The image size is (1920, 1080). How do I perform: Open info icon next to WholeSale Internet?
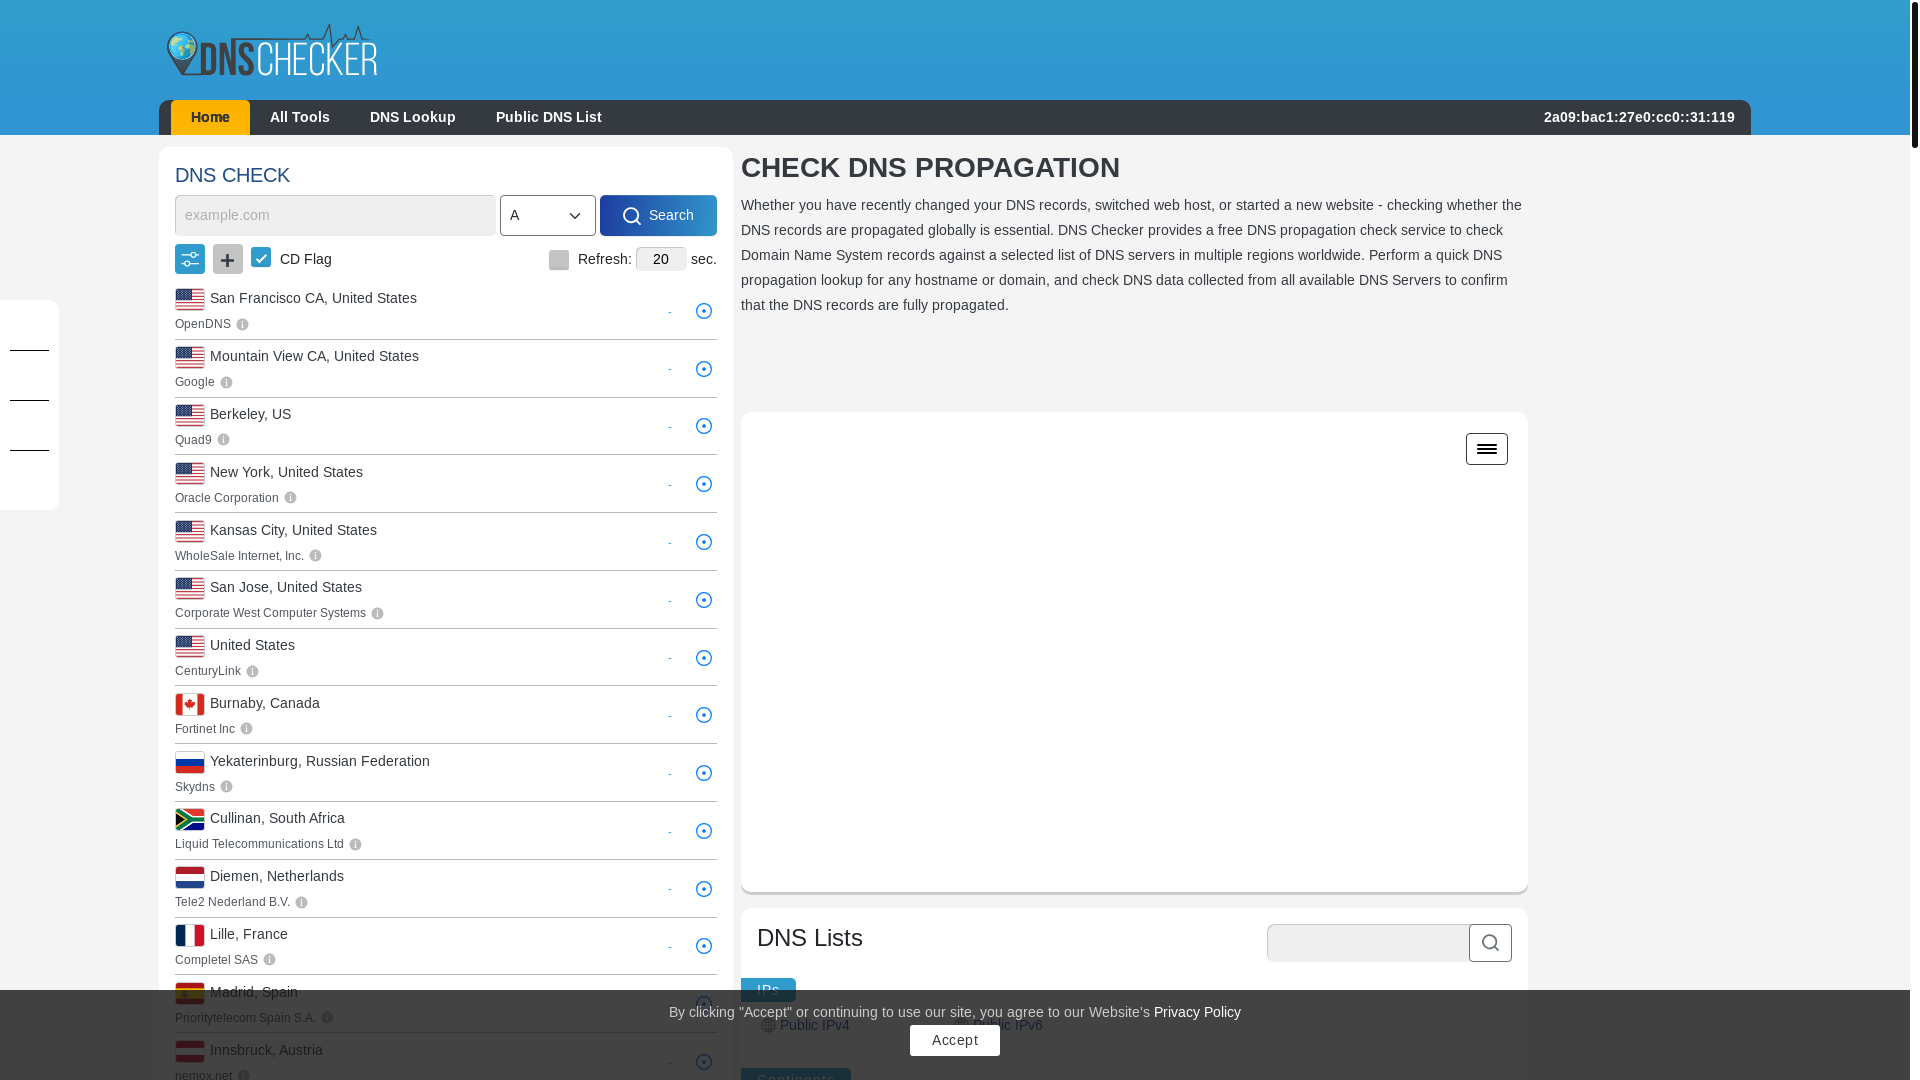click(x=315, y=556)
